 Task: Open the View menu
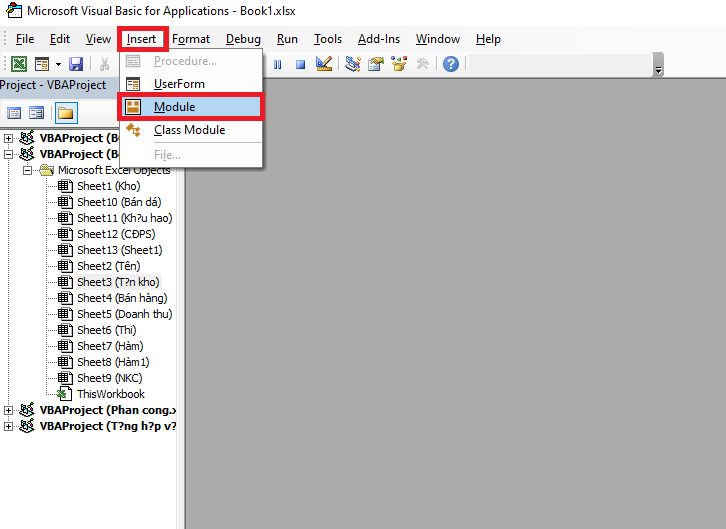pos(98,39)
